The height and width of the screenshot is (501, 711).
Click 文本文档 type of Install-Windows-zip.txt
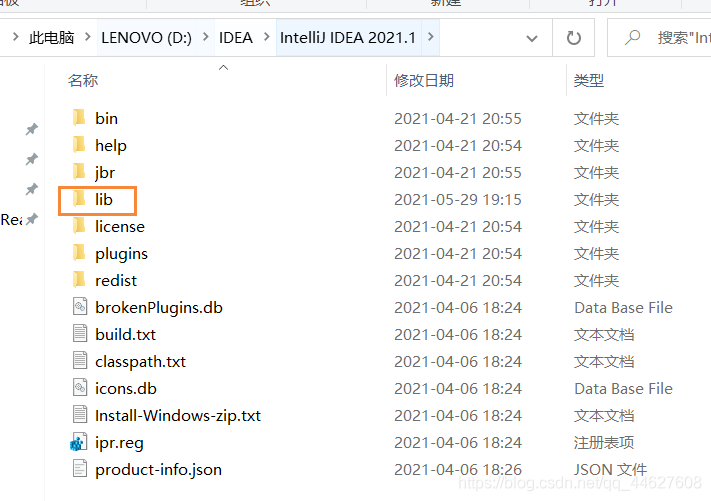point(604,416)
